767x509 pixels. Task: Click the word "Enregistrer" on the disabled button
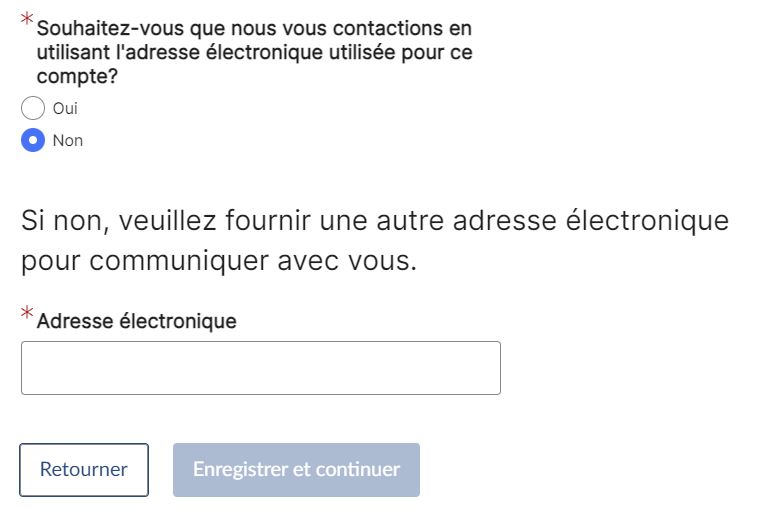(x=238, y=470)
